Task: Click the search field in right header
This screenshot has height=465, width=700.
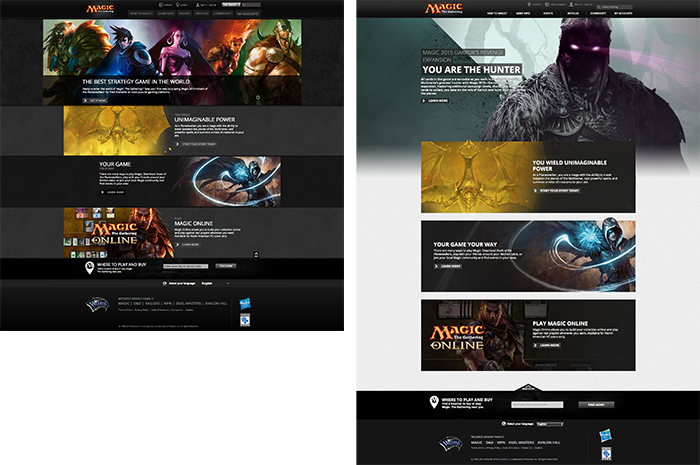Action: point(617,7)
